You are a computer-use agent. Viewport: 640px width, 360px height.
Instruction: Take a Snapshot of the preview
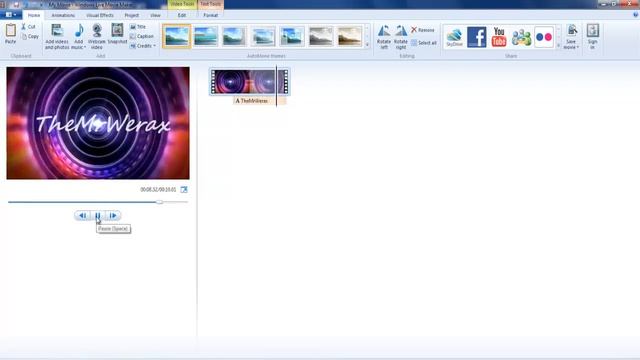pyautogui.click(x=118, y=34)
